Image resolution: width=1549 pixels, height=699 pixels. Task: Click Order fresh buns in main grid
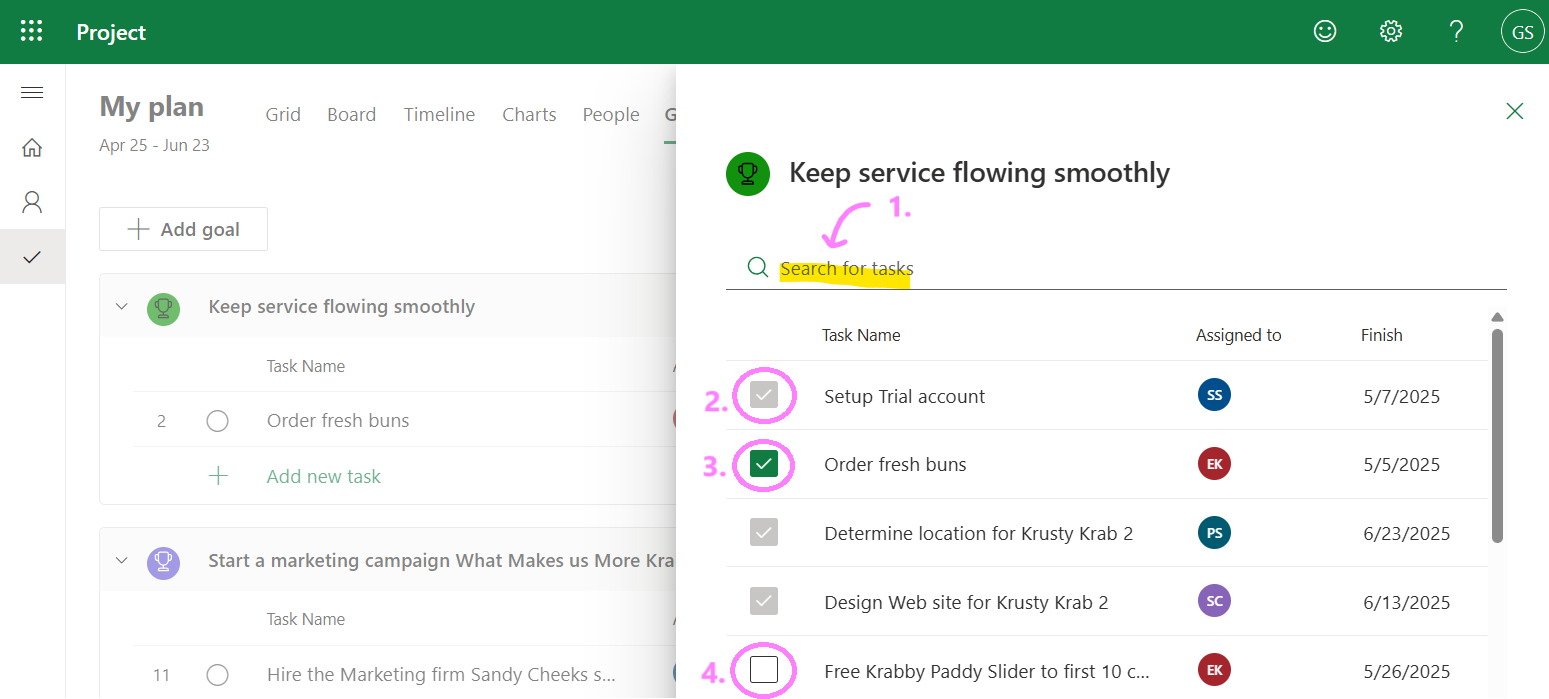[338, 421]
